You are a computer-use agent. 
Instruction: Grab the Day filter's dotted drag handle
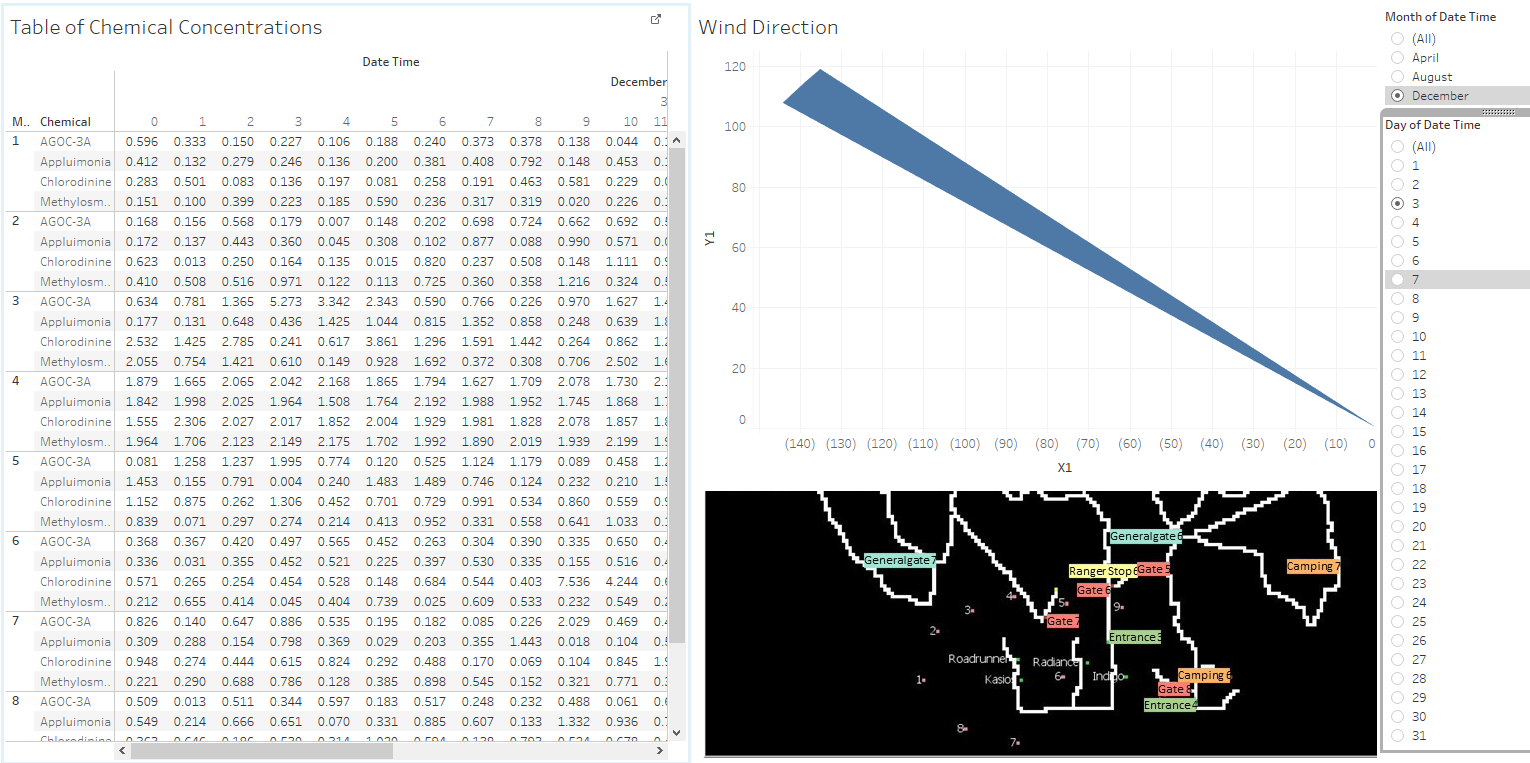[x=1499, y=112]
